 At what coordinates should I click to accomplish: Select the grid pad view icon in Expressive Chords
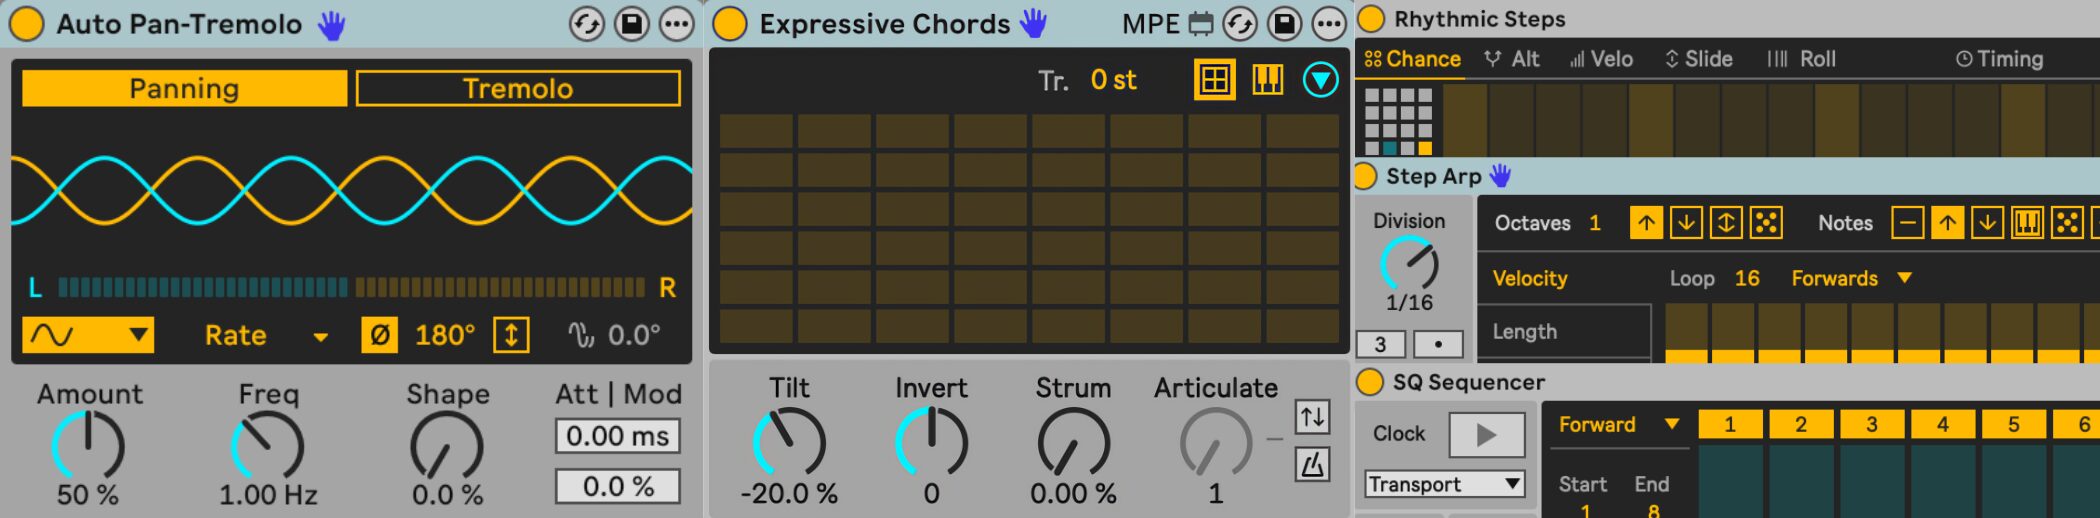tap(1215, 79)
